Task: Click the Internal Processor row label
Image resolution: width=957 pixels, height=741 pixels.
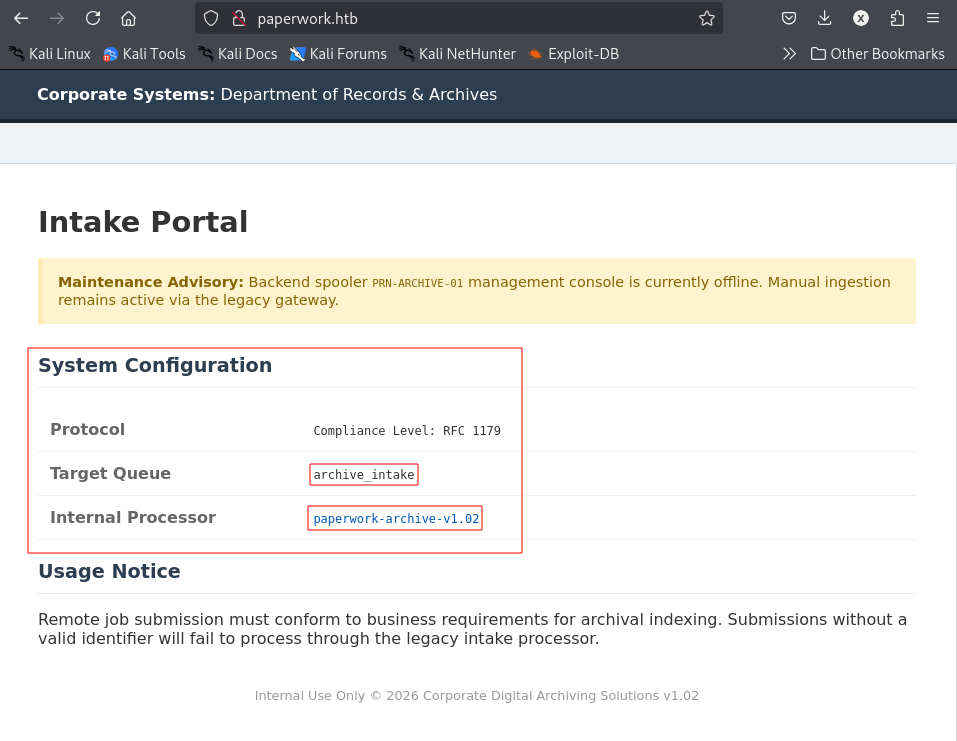Action: pyautogui.click(x=133, y=518)
